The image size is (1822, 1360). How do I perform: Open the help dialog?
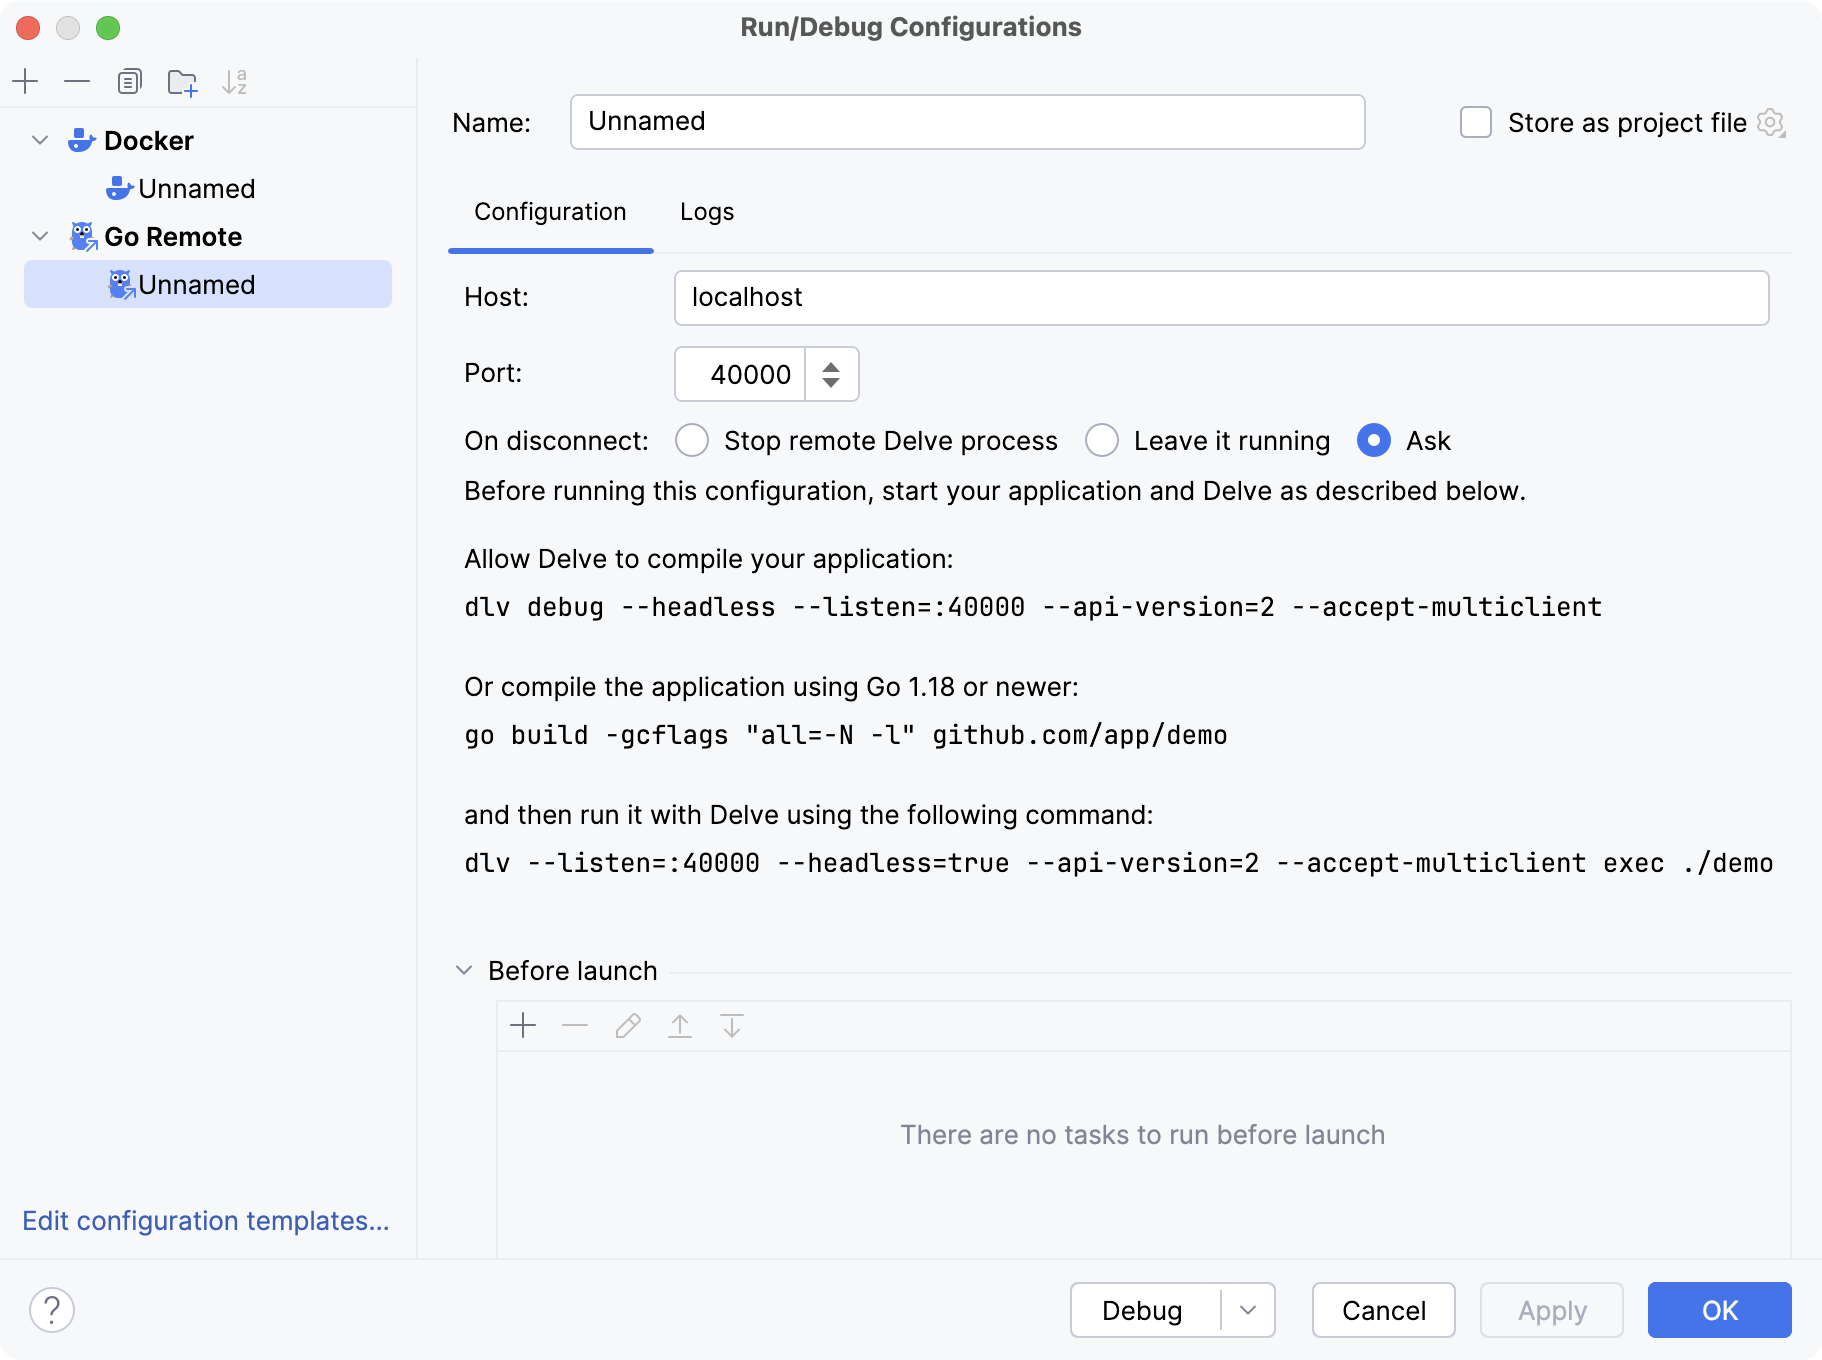click(52, 1308)
